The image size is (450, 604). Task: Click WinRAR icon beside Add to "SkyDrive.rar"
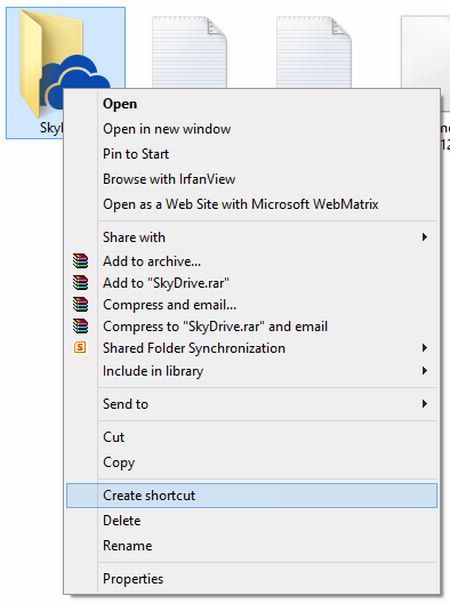click(80, 283)
